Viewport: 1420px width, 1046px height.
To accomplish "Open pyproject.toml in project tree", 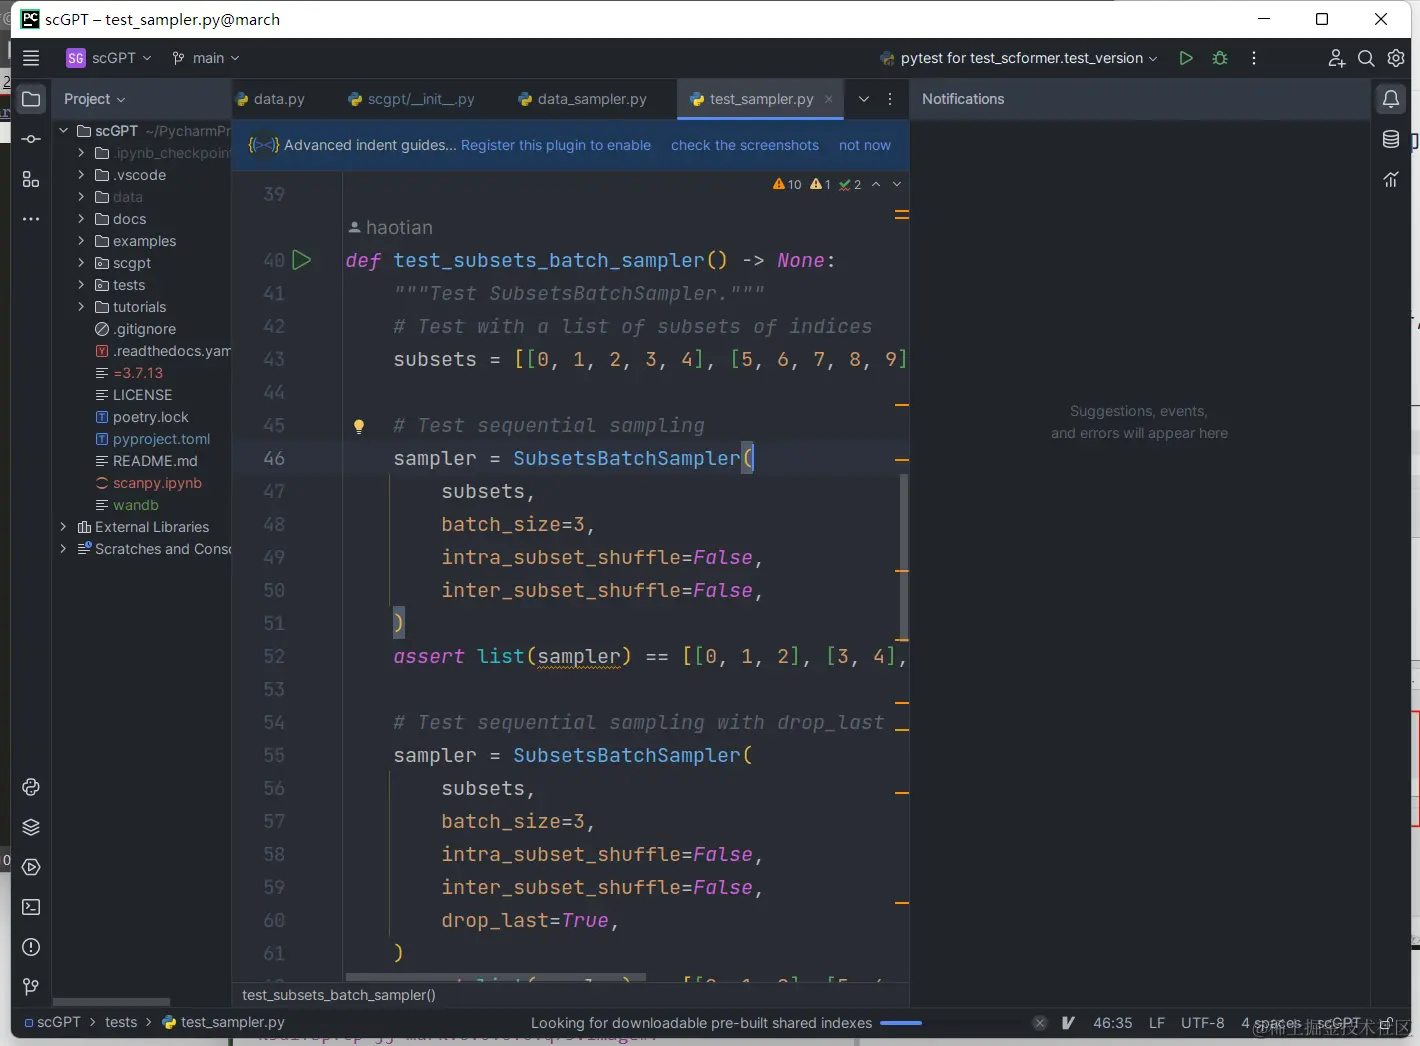I will (153, 439).
